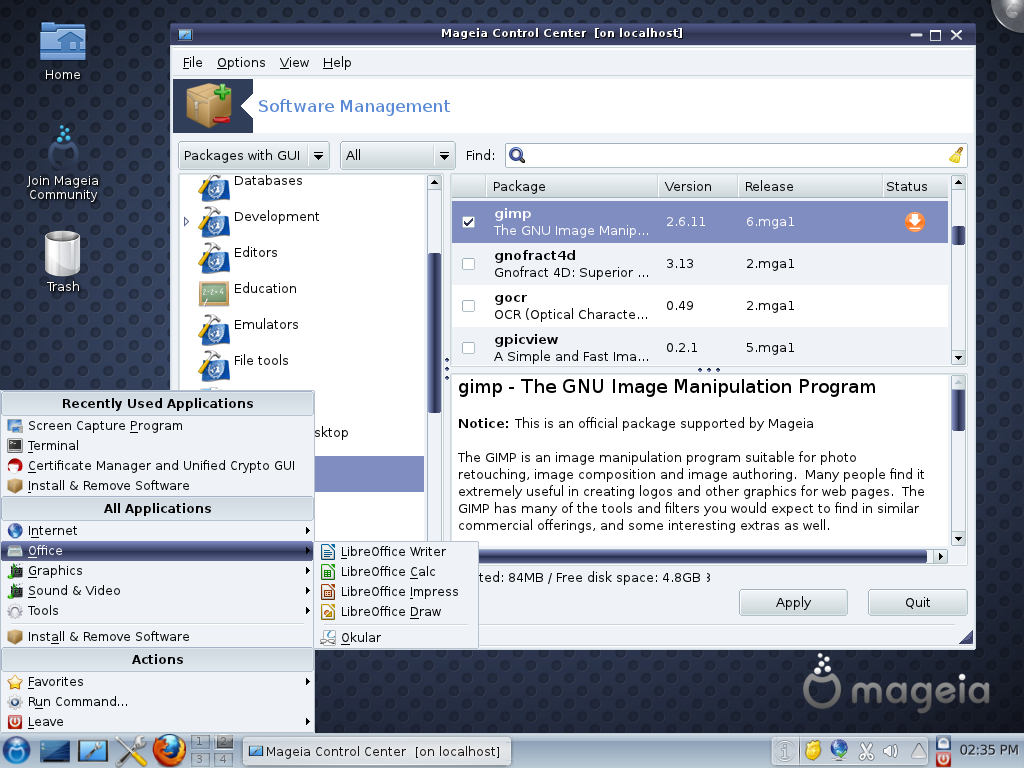The height and width of the screenshot is (768, 1024).
Task: Launch LibreOffice Writer from the Office submenu
Action: pyautogui.click(x=396, y=552)
